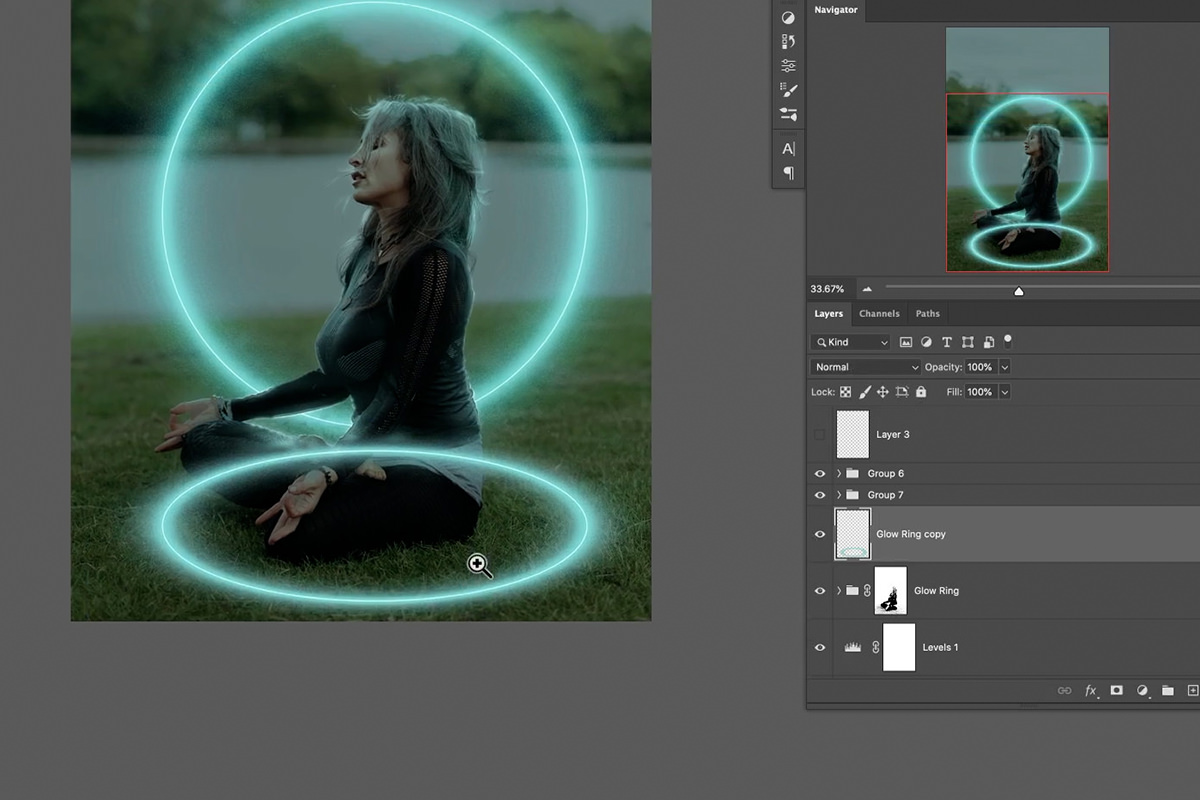Image resolution: width=1200 pixels, height=800 pixels.
Task: Open the Kind filter dropdown
Action: 850,342
